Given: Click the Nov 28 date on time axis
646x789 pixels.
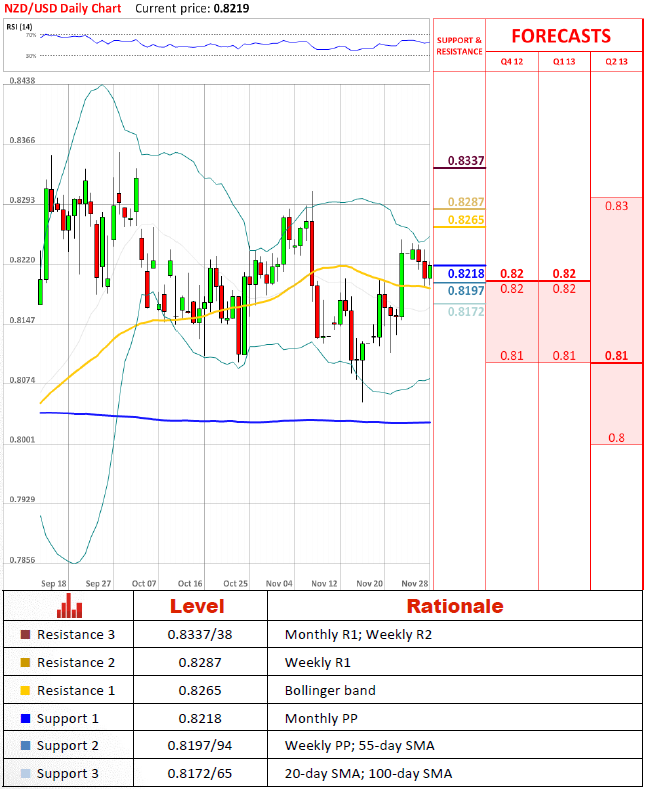Looking at the screenshot, I should [415, 582].
